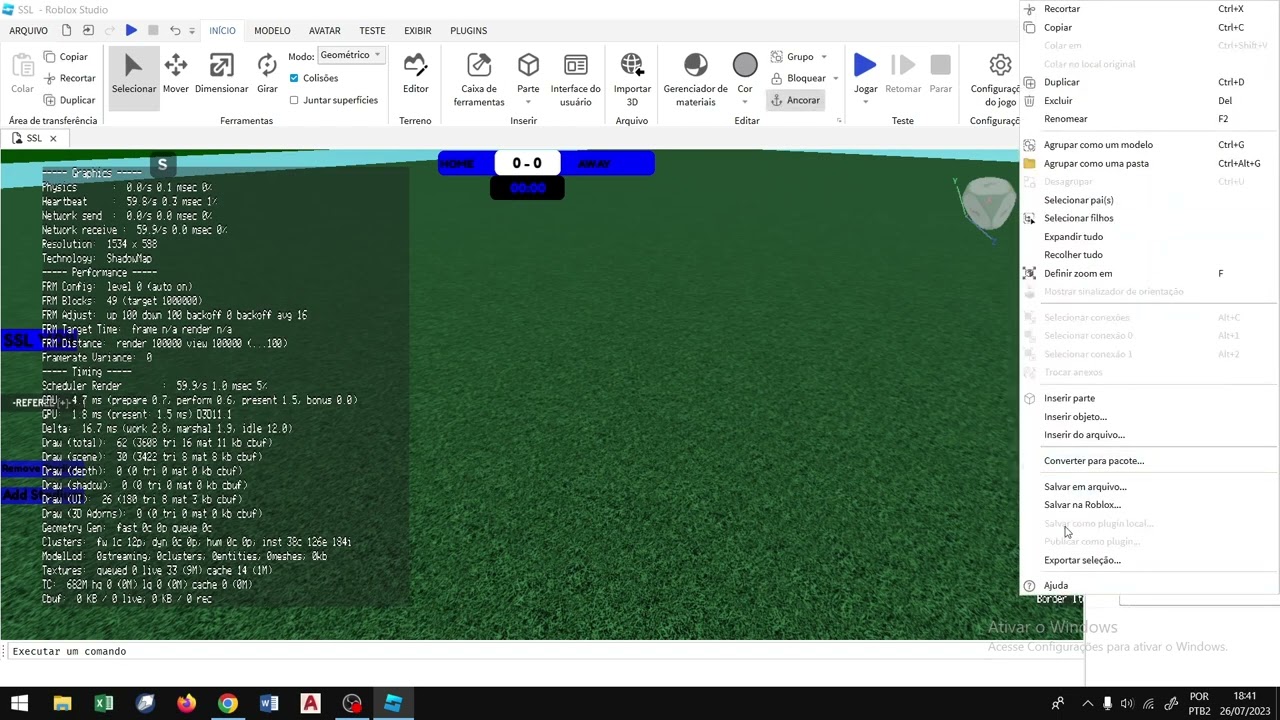1280x720 pixels.
Task: Open Caixa de ferramentas toolbox
Action: 479,80
